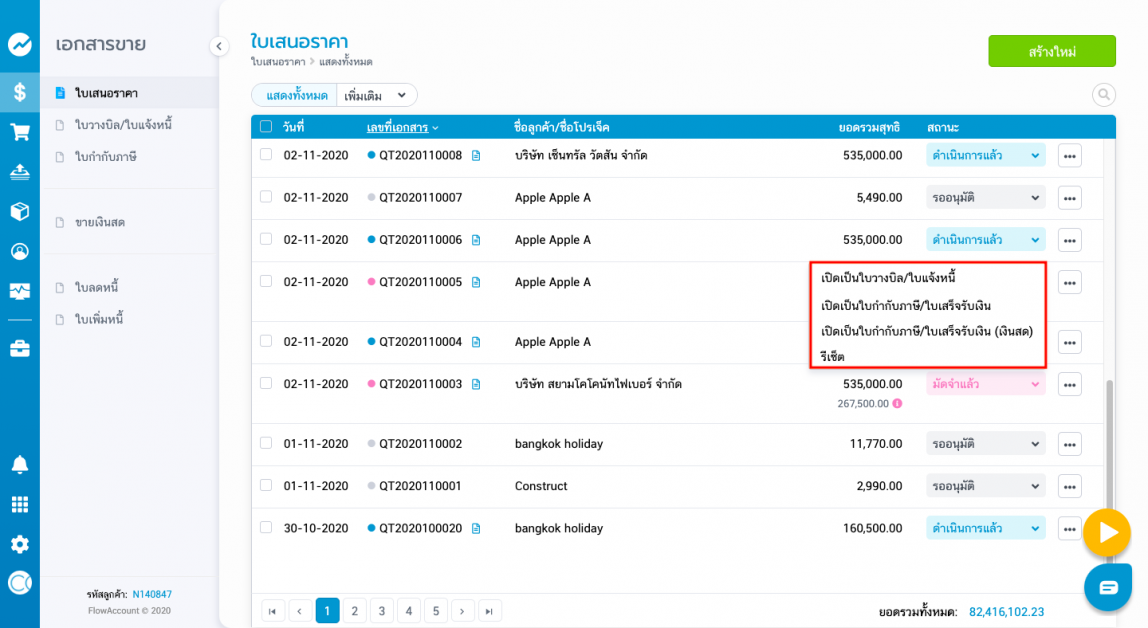1148x628 pixels.
Task: Open ใบวางบิล/ใบแจ้งหนี้ in sidebar
Action: coord(124,124)
